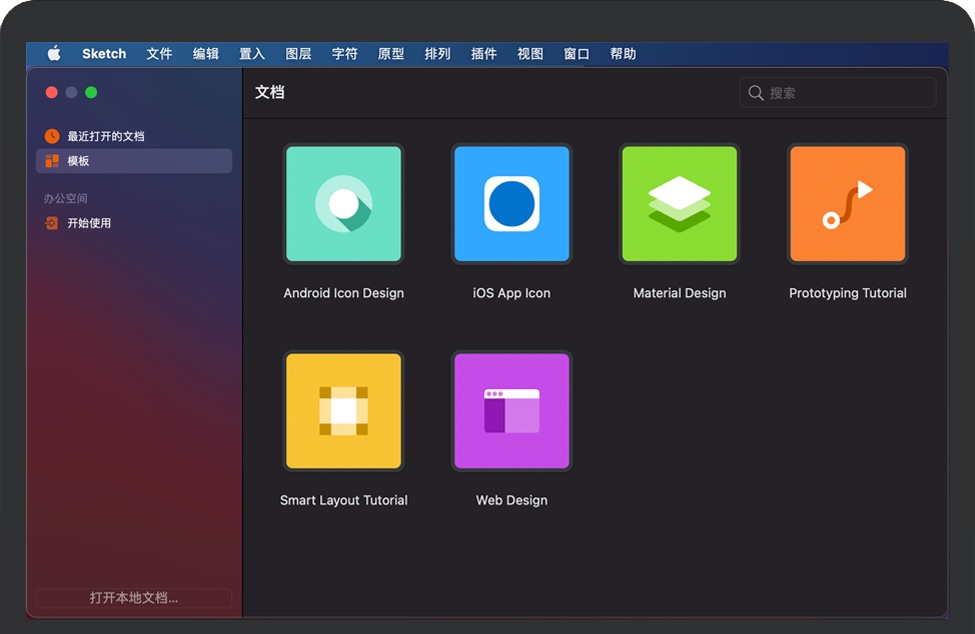Open the Smart Layout Tutorial icon
Image resolution: width=975 pixels, height=634 pixels.
pos(343,411)
